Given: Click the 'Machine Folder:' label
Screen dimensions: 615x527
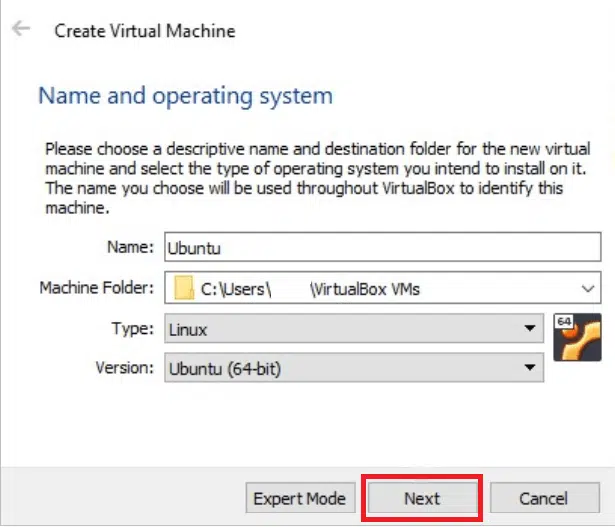Looking at the screenshot, I should coord(96,288).
